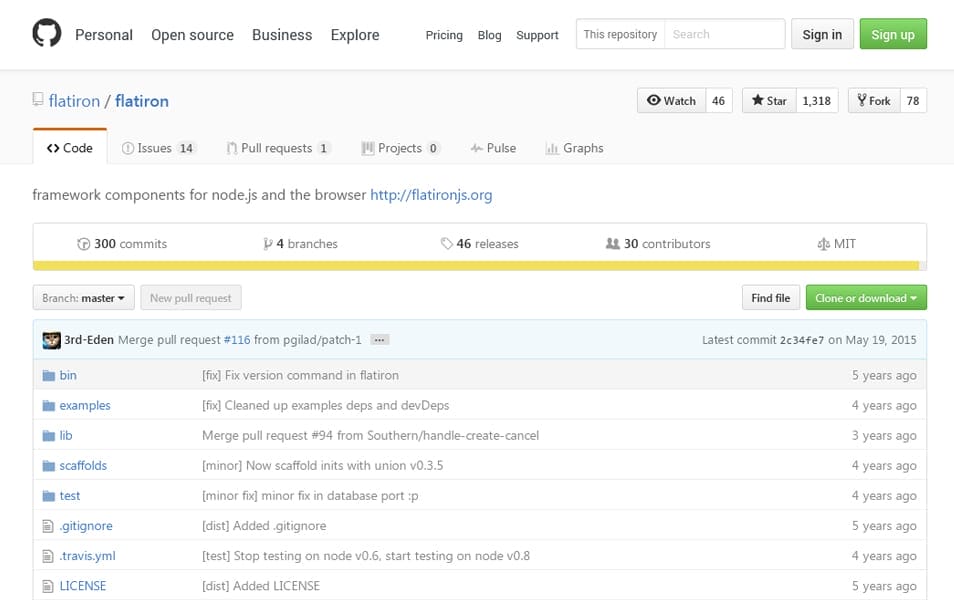Star the flatiron repository
The width and height of the screenshot is (954, 600).
tap(769, 101)
